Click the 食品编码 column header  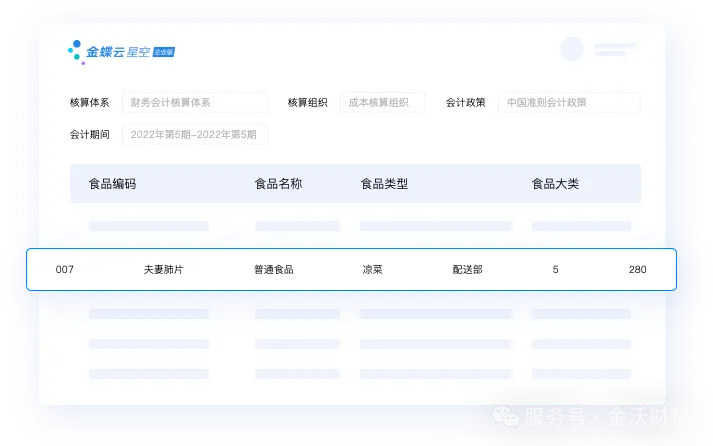coord(112,184)
